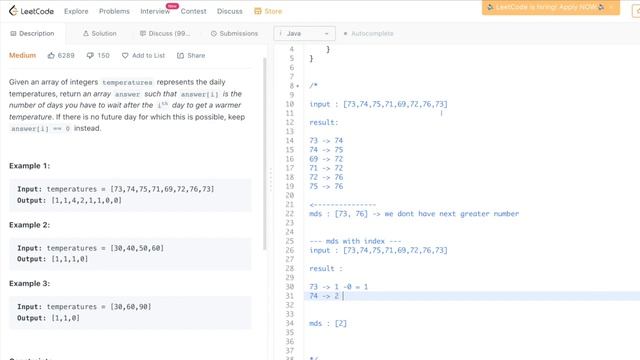640x360 pixels.
Task: Click Example 3 input [30,60,90]
Action: click(131, 307)
